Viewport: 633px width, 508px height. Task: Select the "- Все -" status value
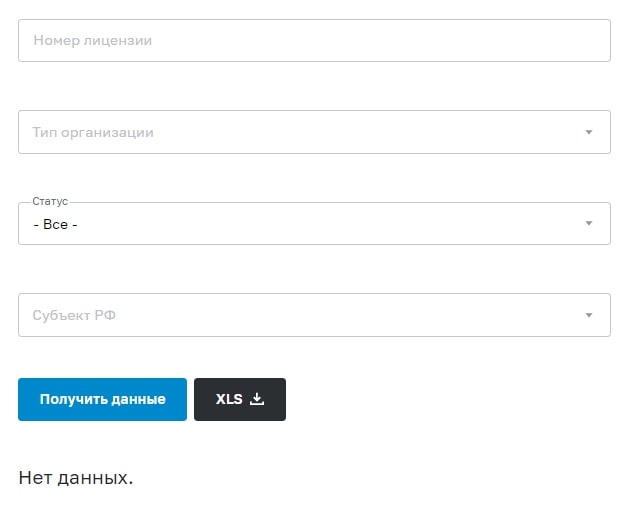[55, 224]
